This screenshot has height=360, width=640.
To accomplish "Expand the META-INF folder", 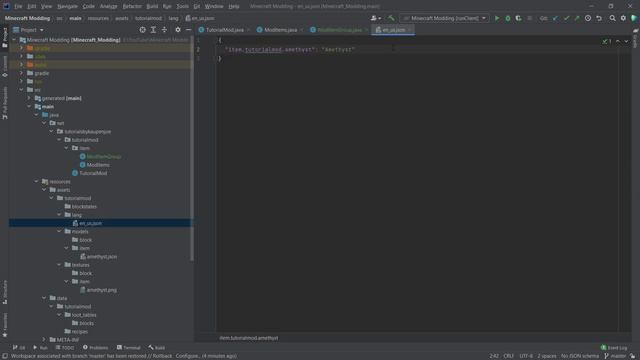I will point(44,340).
